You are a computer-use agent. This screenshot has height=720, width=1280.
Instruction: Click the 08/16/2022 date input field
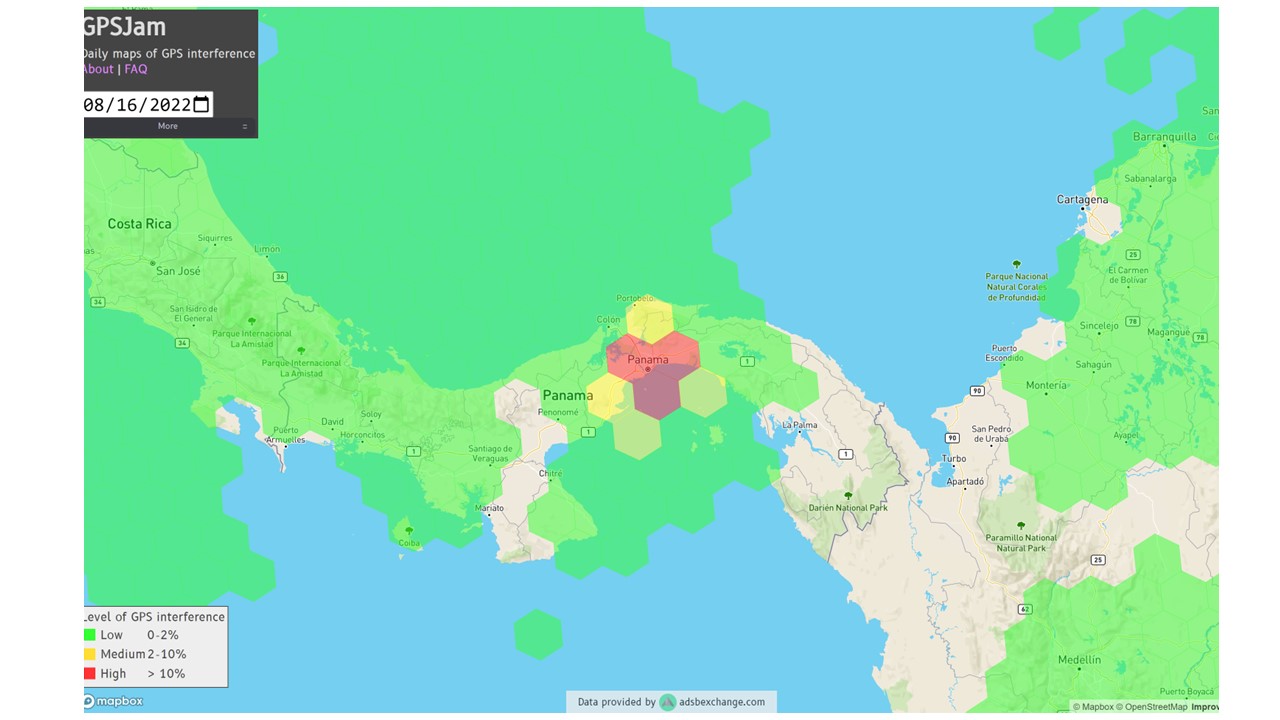140,103
